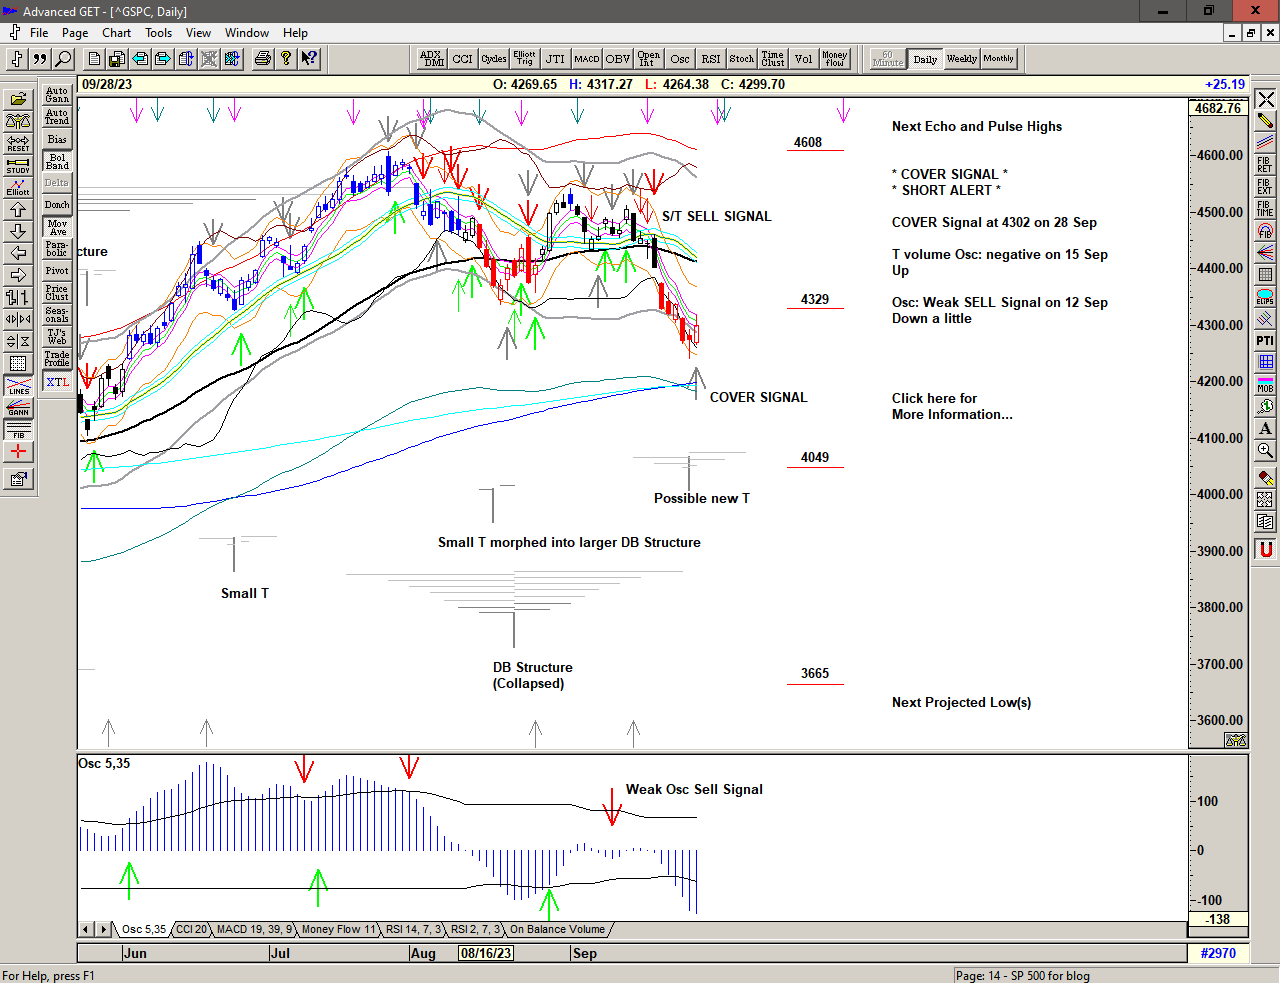Toggle the XTL indicator button

[57, 382]
